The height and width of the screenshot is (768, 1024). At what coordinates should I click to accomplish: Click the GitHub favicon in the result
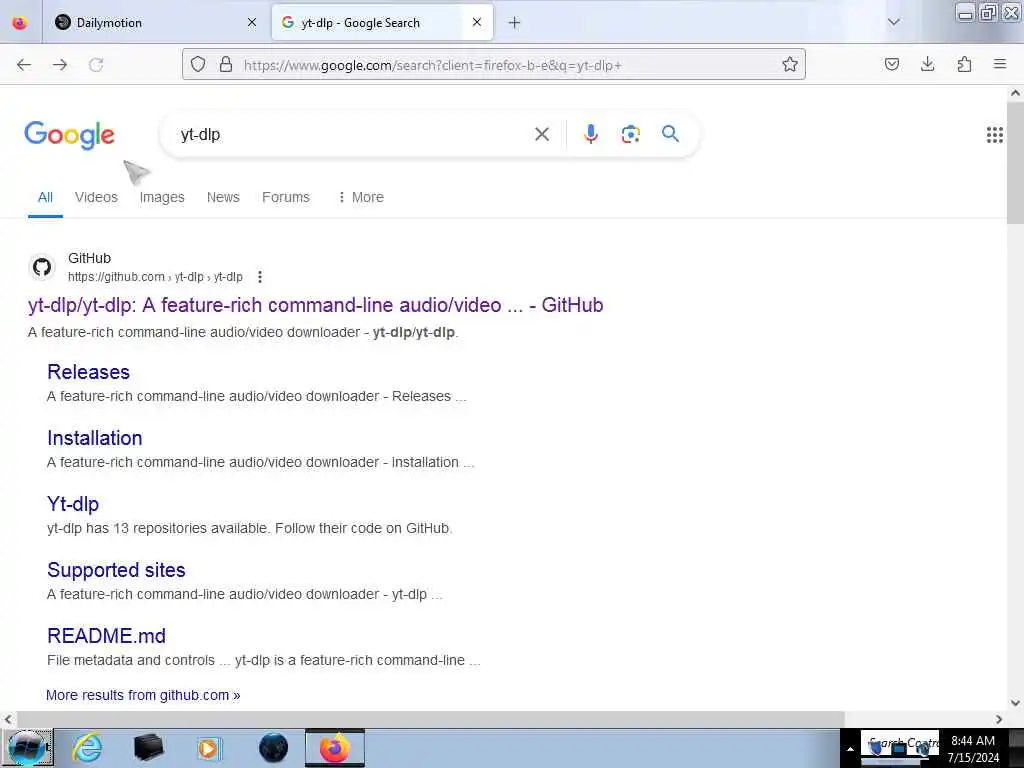tap(42, 267)
